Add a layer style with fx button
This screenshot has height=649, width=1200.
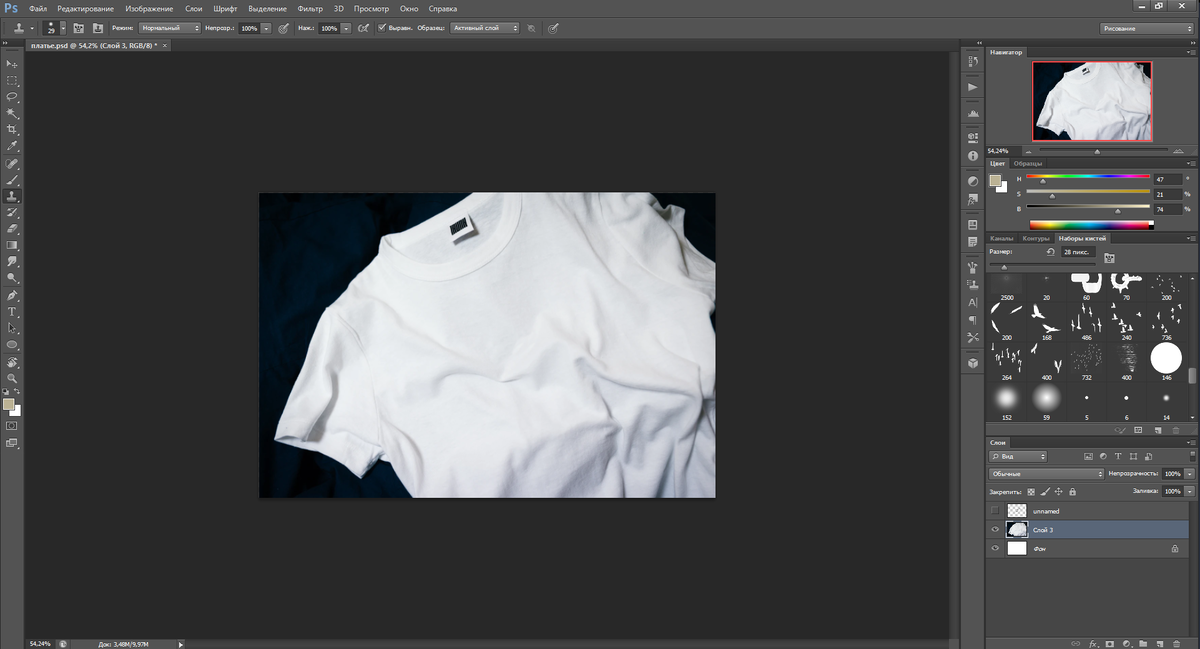coord(1094,643)
